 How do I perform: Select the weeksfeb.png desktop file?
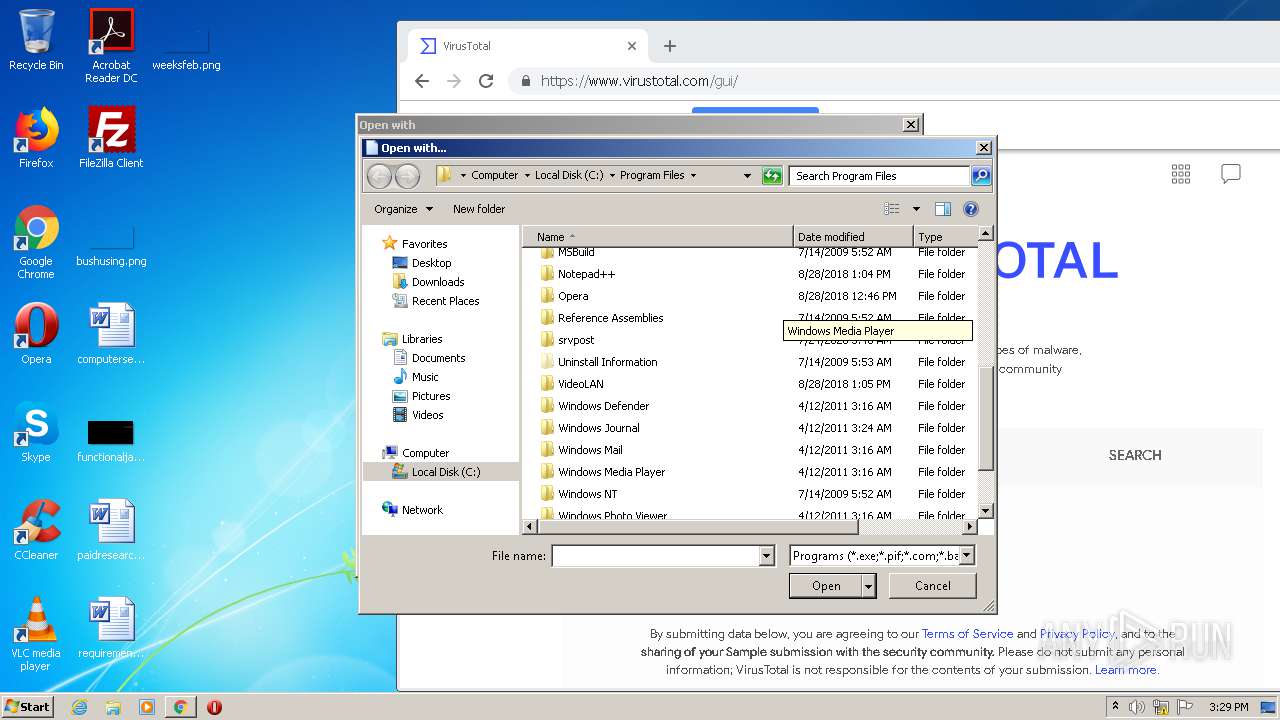(x=186, y=48)
